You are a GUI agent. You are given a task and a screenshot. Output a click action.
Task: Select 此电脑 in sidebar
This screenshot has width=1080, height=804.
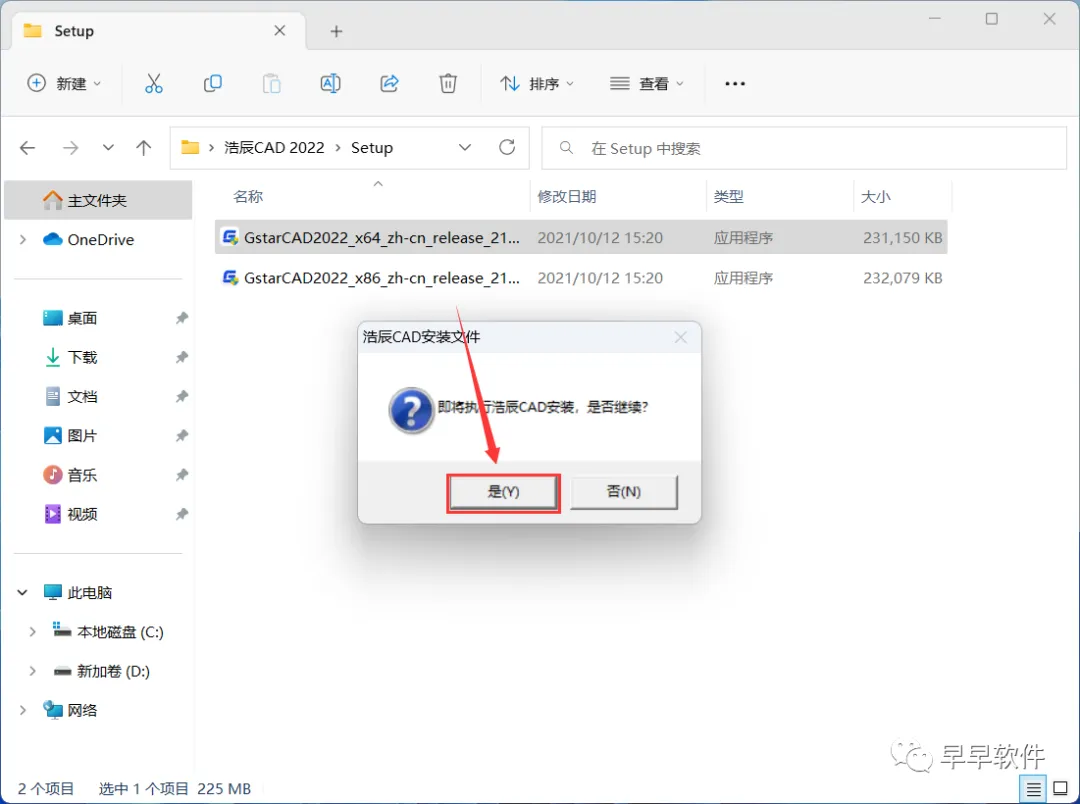click(78, 592)
